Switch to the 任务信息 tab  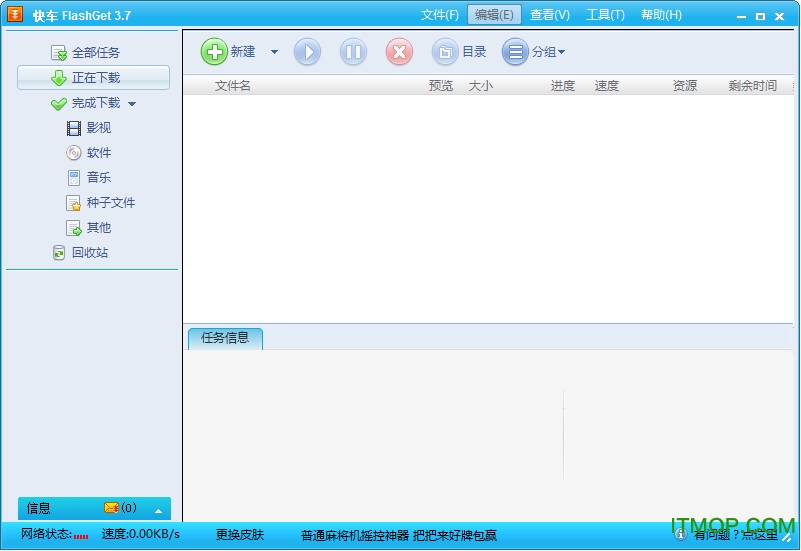tap(225, 339)
